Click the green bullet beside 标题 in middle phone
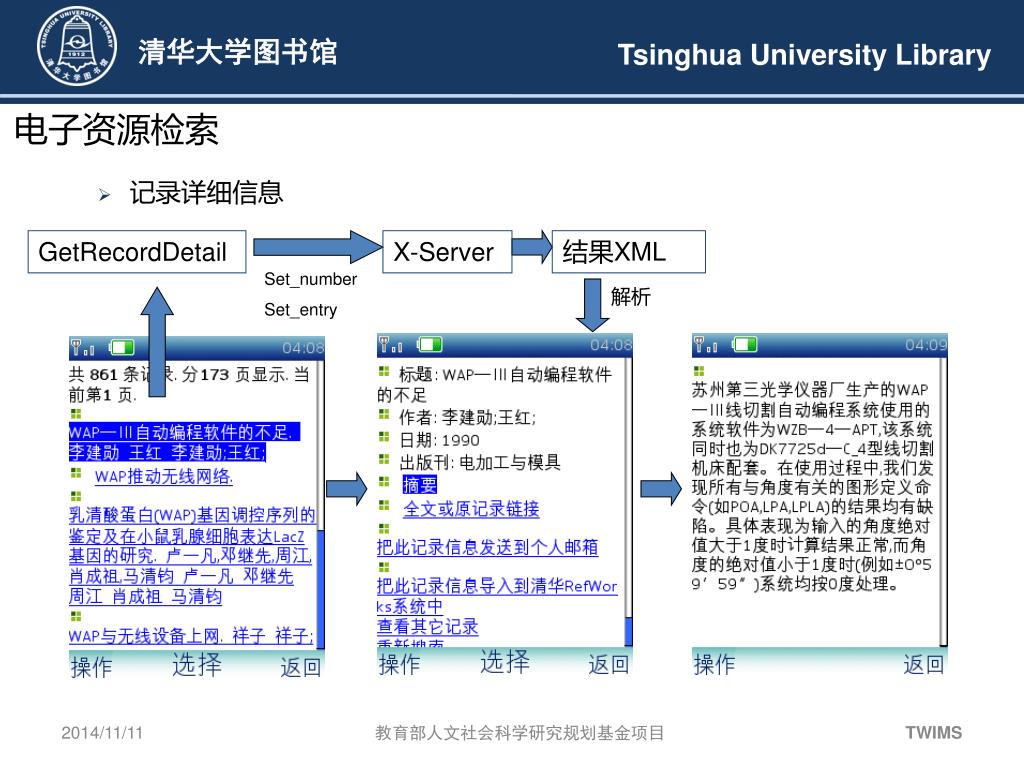 click(x=384, y=372)
